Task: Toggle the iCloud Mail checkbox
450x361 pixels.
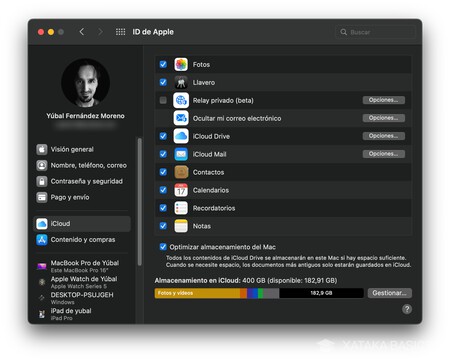Action: click(163, 154)
